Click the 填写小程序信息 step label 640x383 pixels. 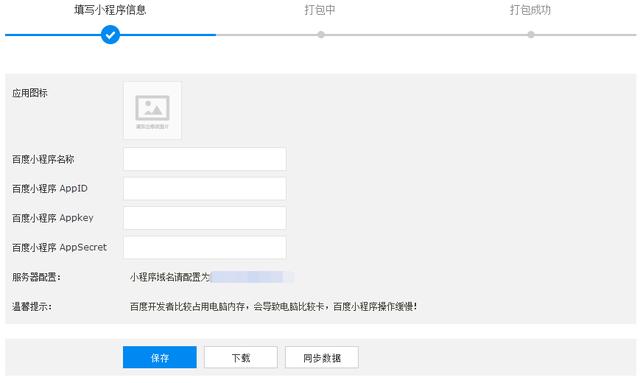tap(110, 10)
